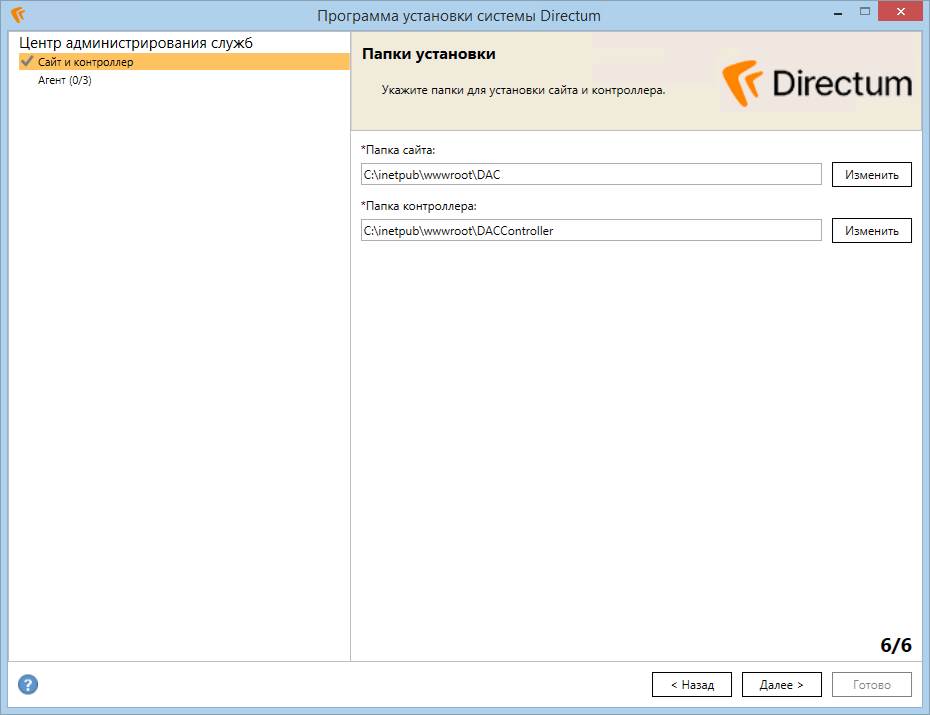This screenshot has height=715, width=930.
Task: Click the *Папка сайта: label
Action: pyautogui.click(x=398, y=150)
